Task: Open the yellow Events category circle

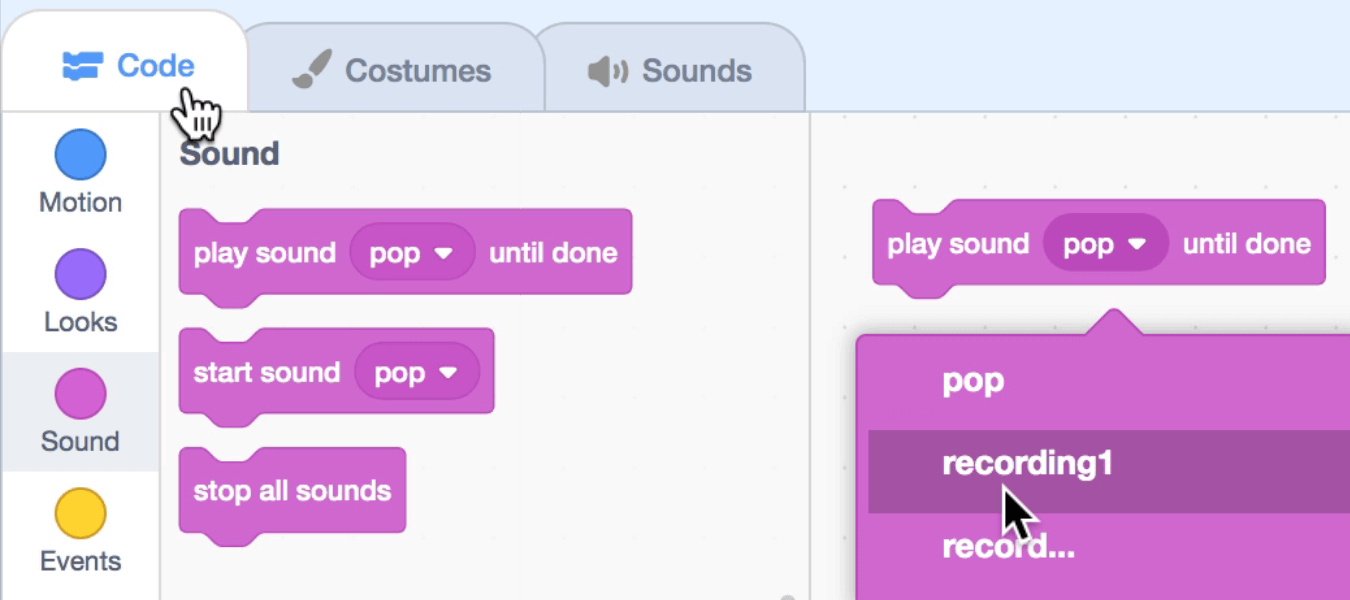Action: click(80, 514)
